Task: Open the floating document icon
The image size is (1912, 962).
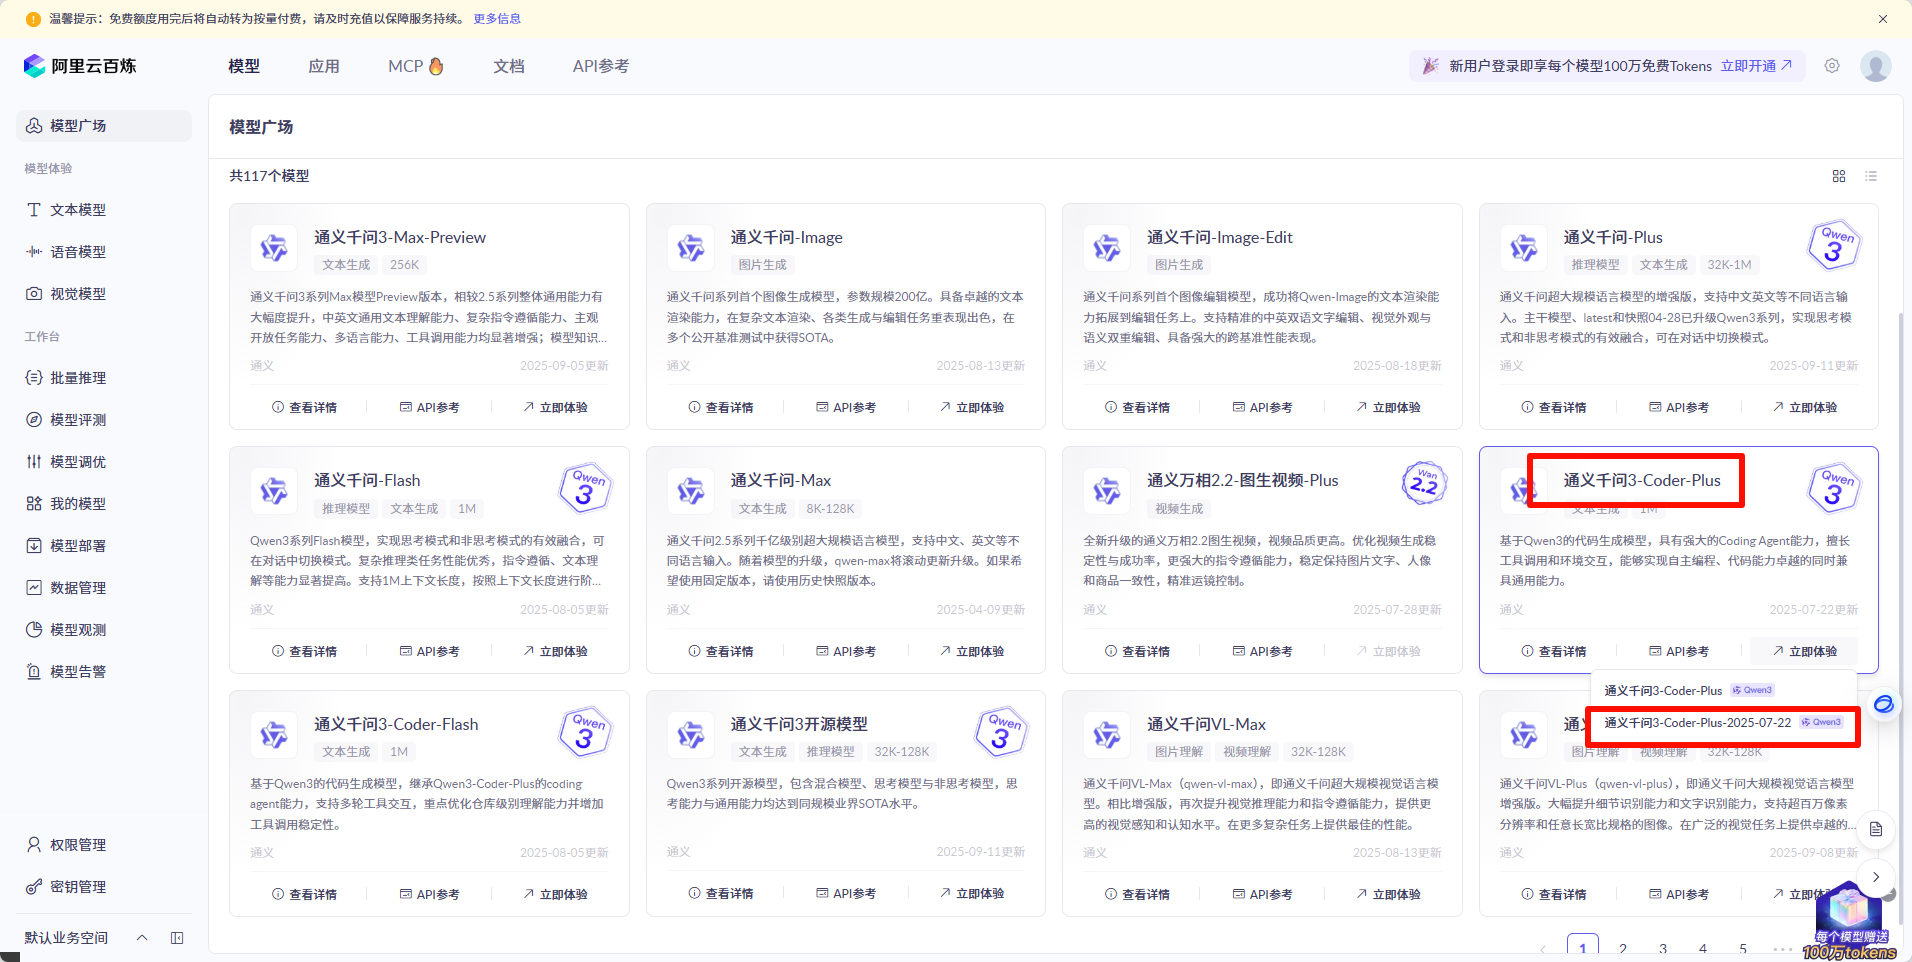Action: 1876,829
